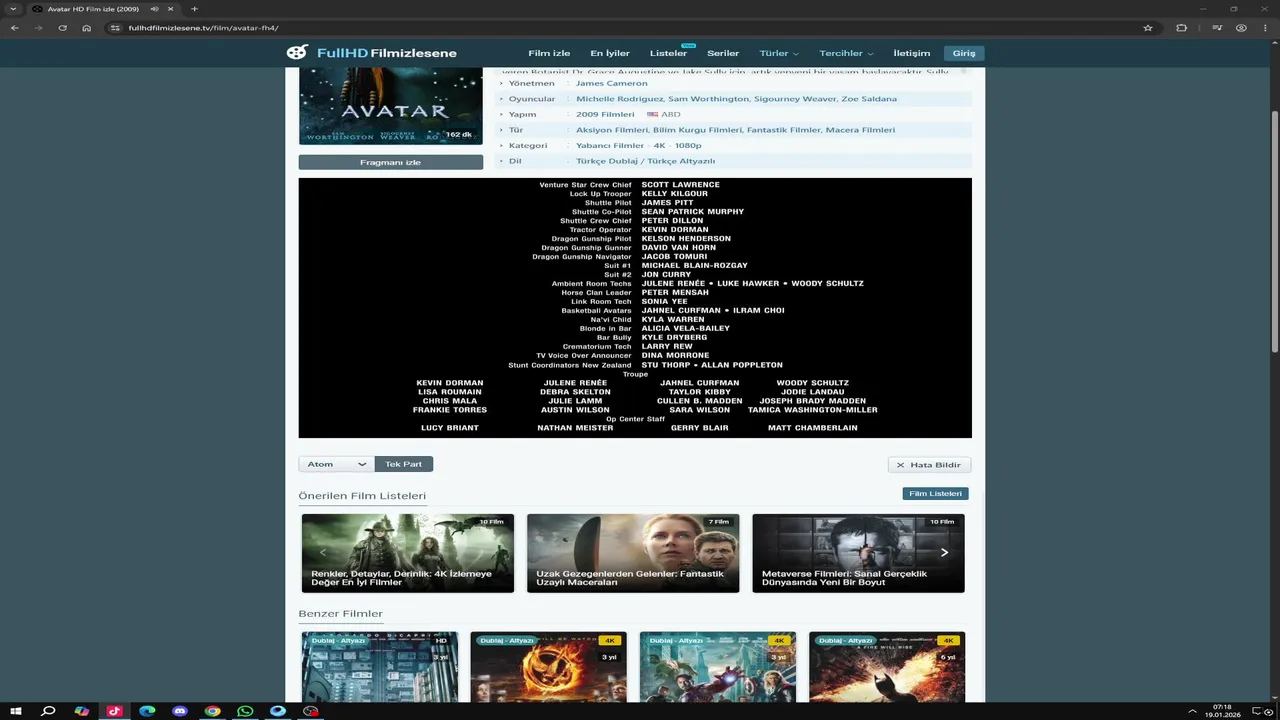Click the Fragmanı izle button
1280x720 pixels.
(x=390, y=162)
